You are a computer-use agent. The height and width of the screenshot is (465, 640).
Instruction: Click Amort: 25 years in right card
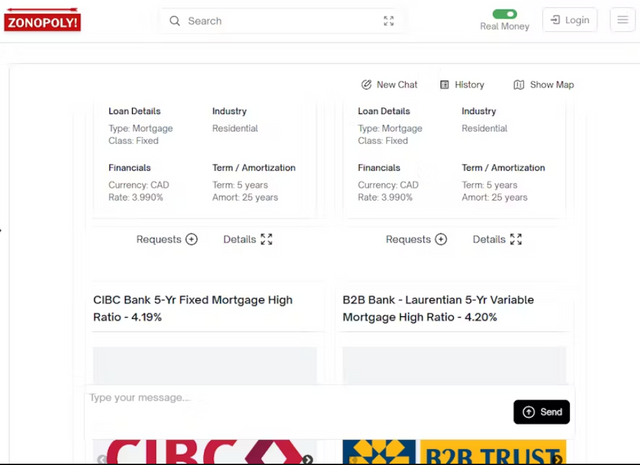pos(494,198)
